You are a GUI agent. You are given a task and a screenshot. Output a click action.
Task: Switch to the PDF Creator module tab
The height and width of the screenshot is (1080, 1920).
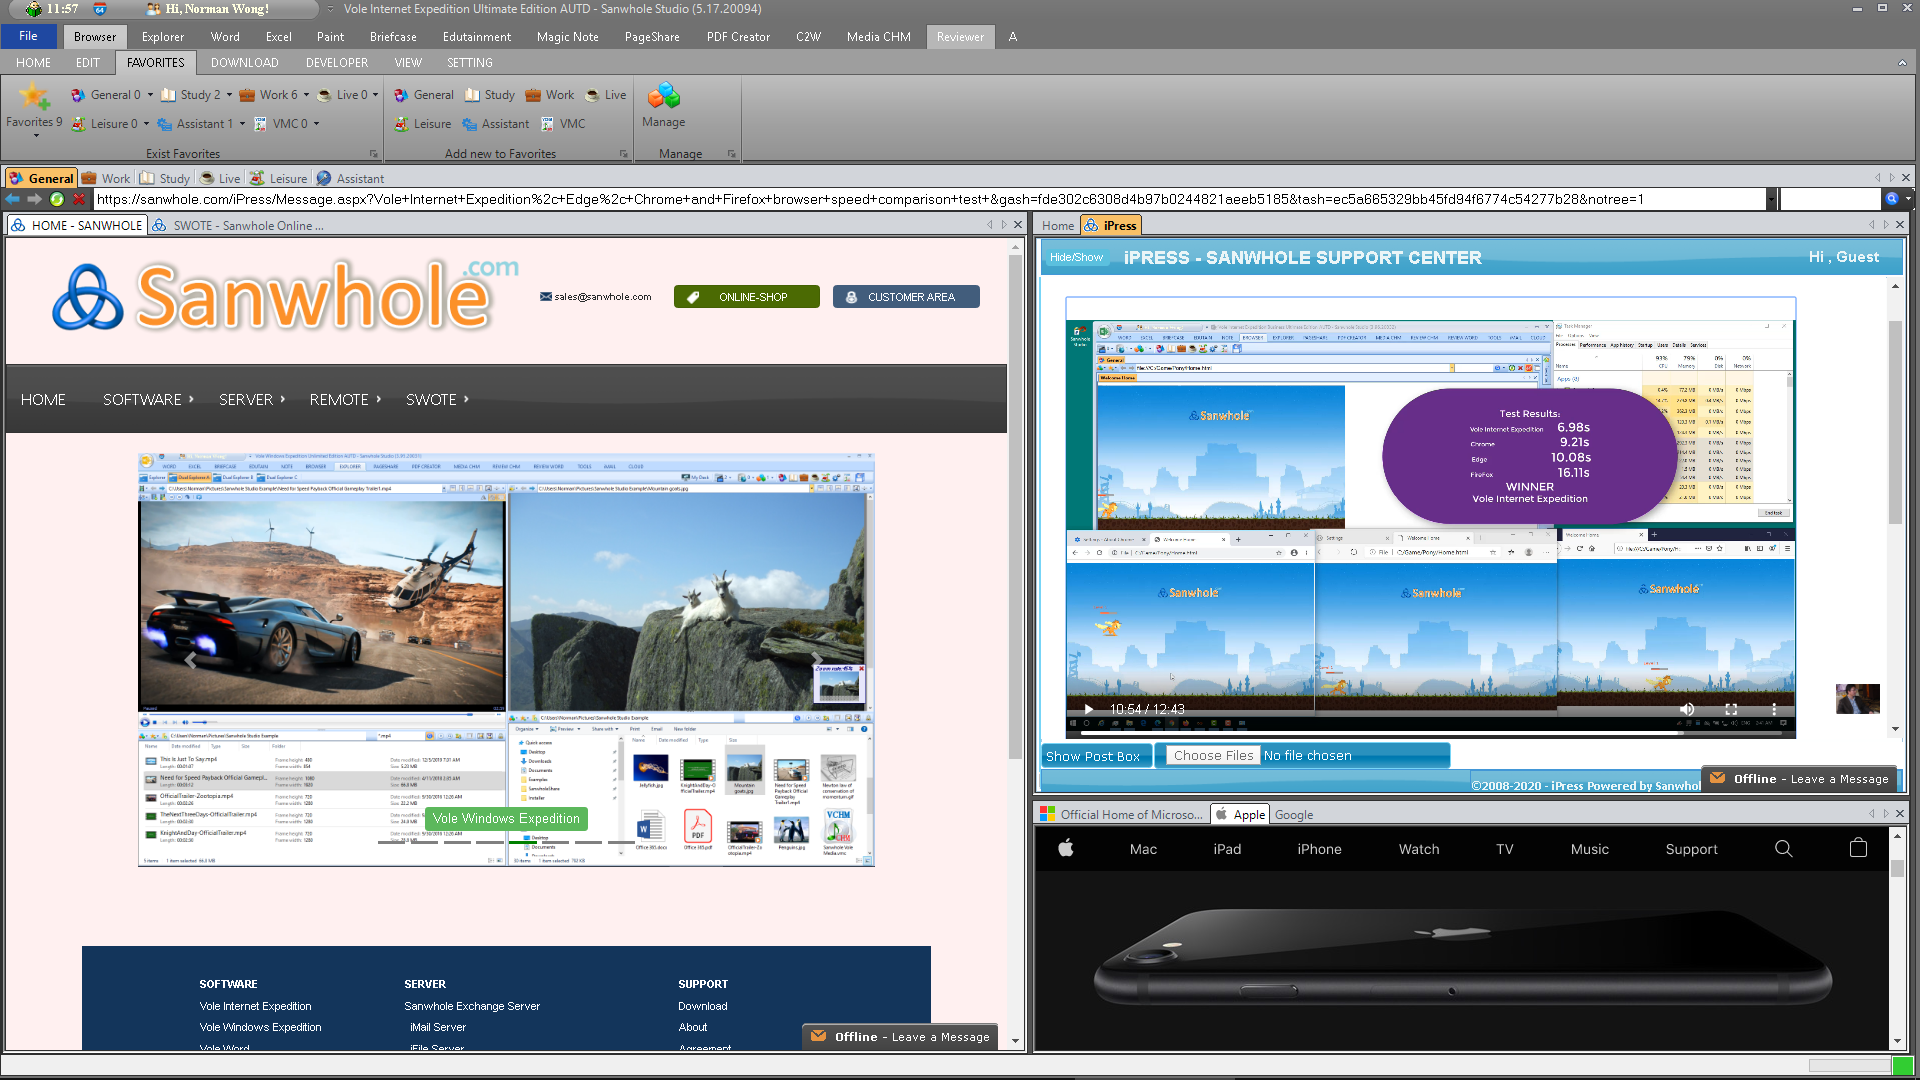click(738, 37)
